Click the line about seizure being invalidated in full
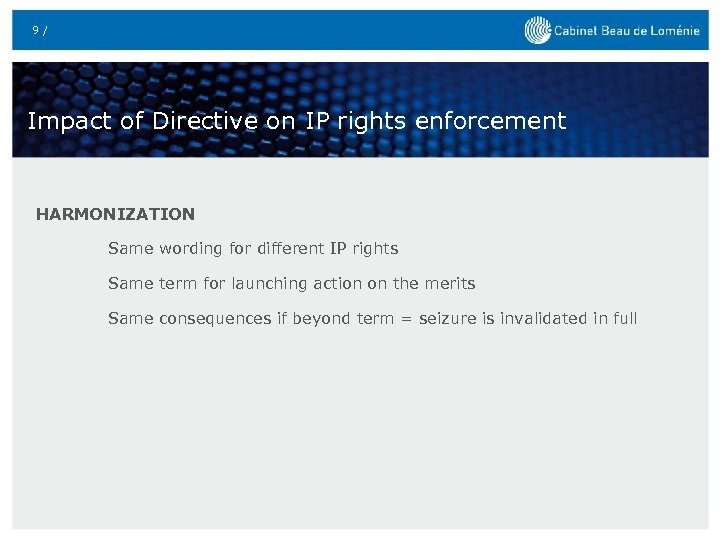Screen dimensions: 720x540 click(x=372, y=318)
